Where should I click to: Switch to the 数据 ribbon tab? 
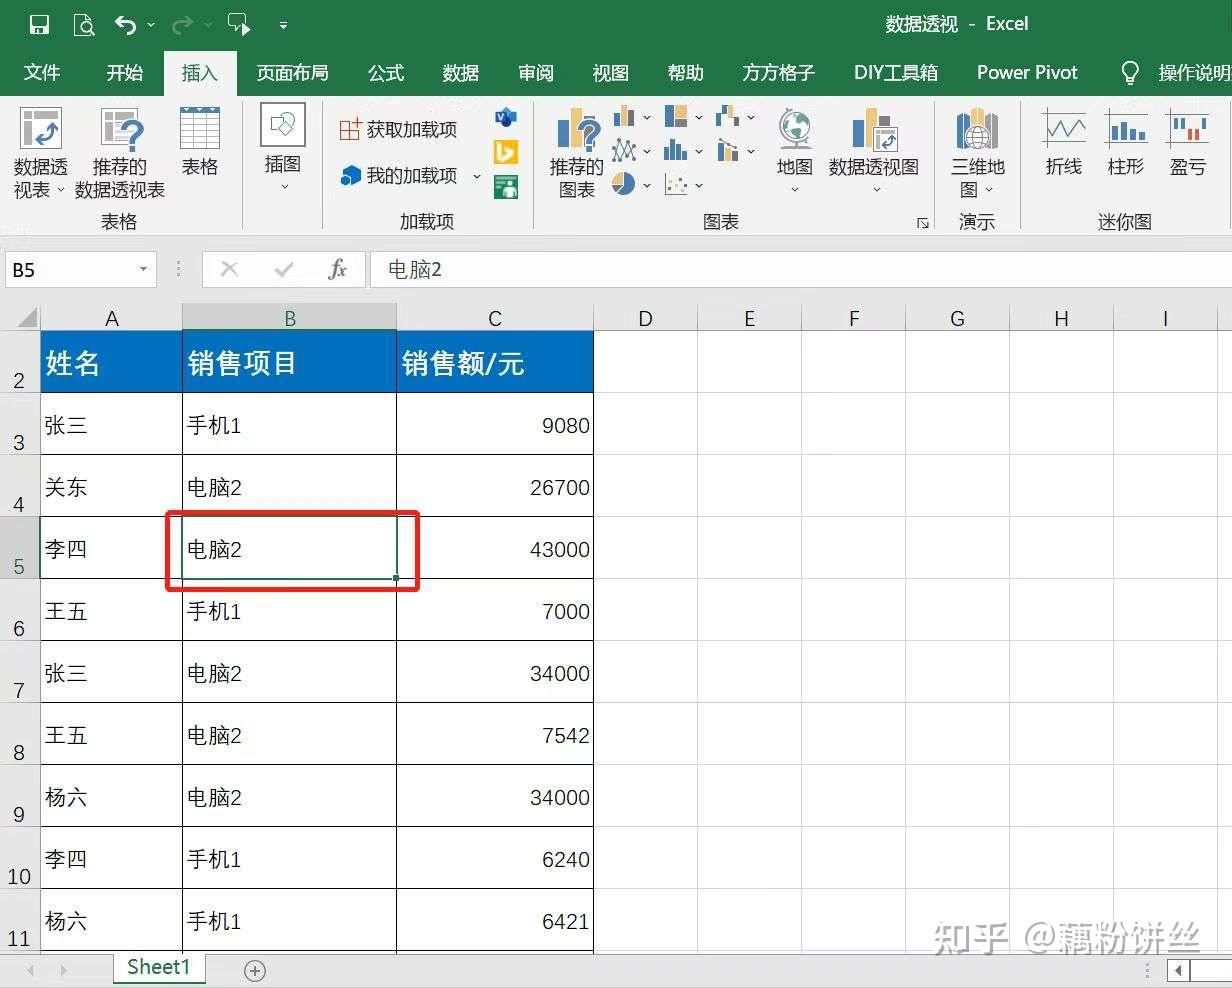[x=461, y=73]
